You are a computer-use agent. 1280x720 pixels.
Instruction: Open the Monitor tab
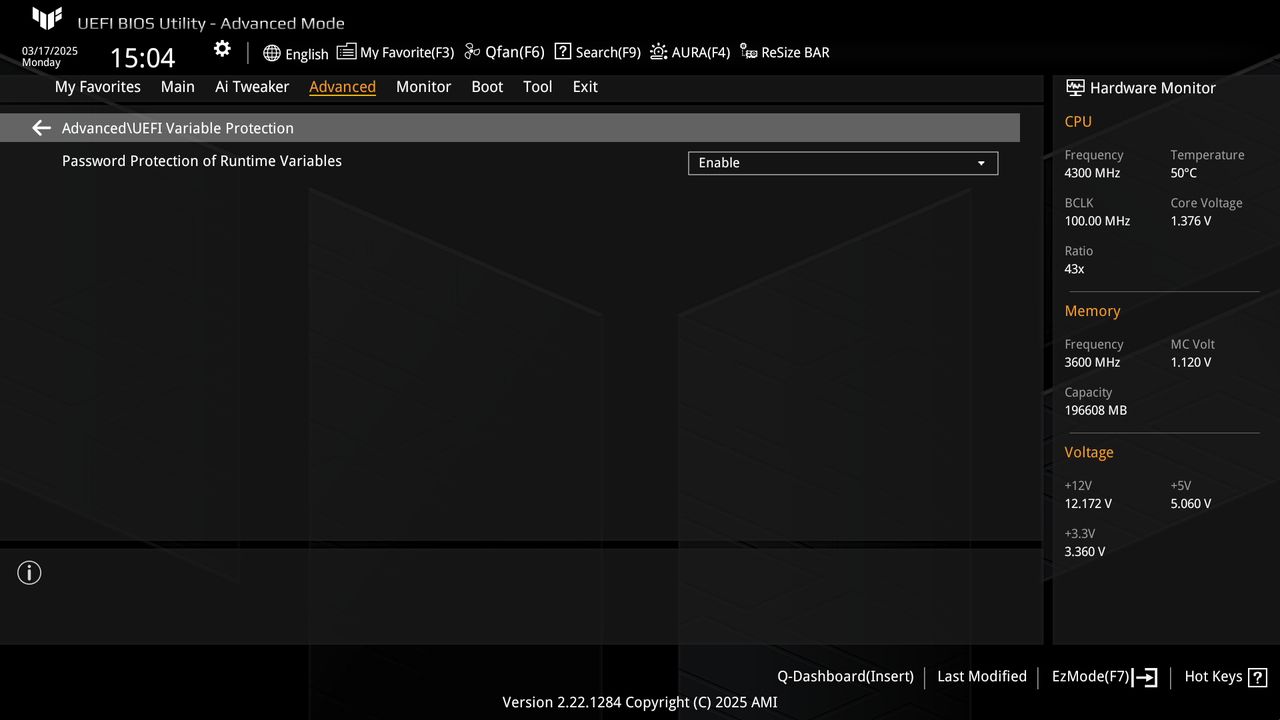coord(424,87)
